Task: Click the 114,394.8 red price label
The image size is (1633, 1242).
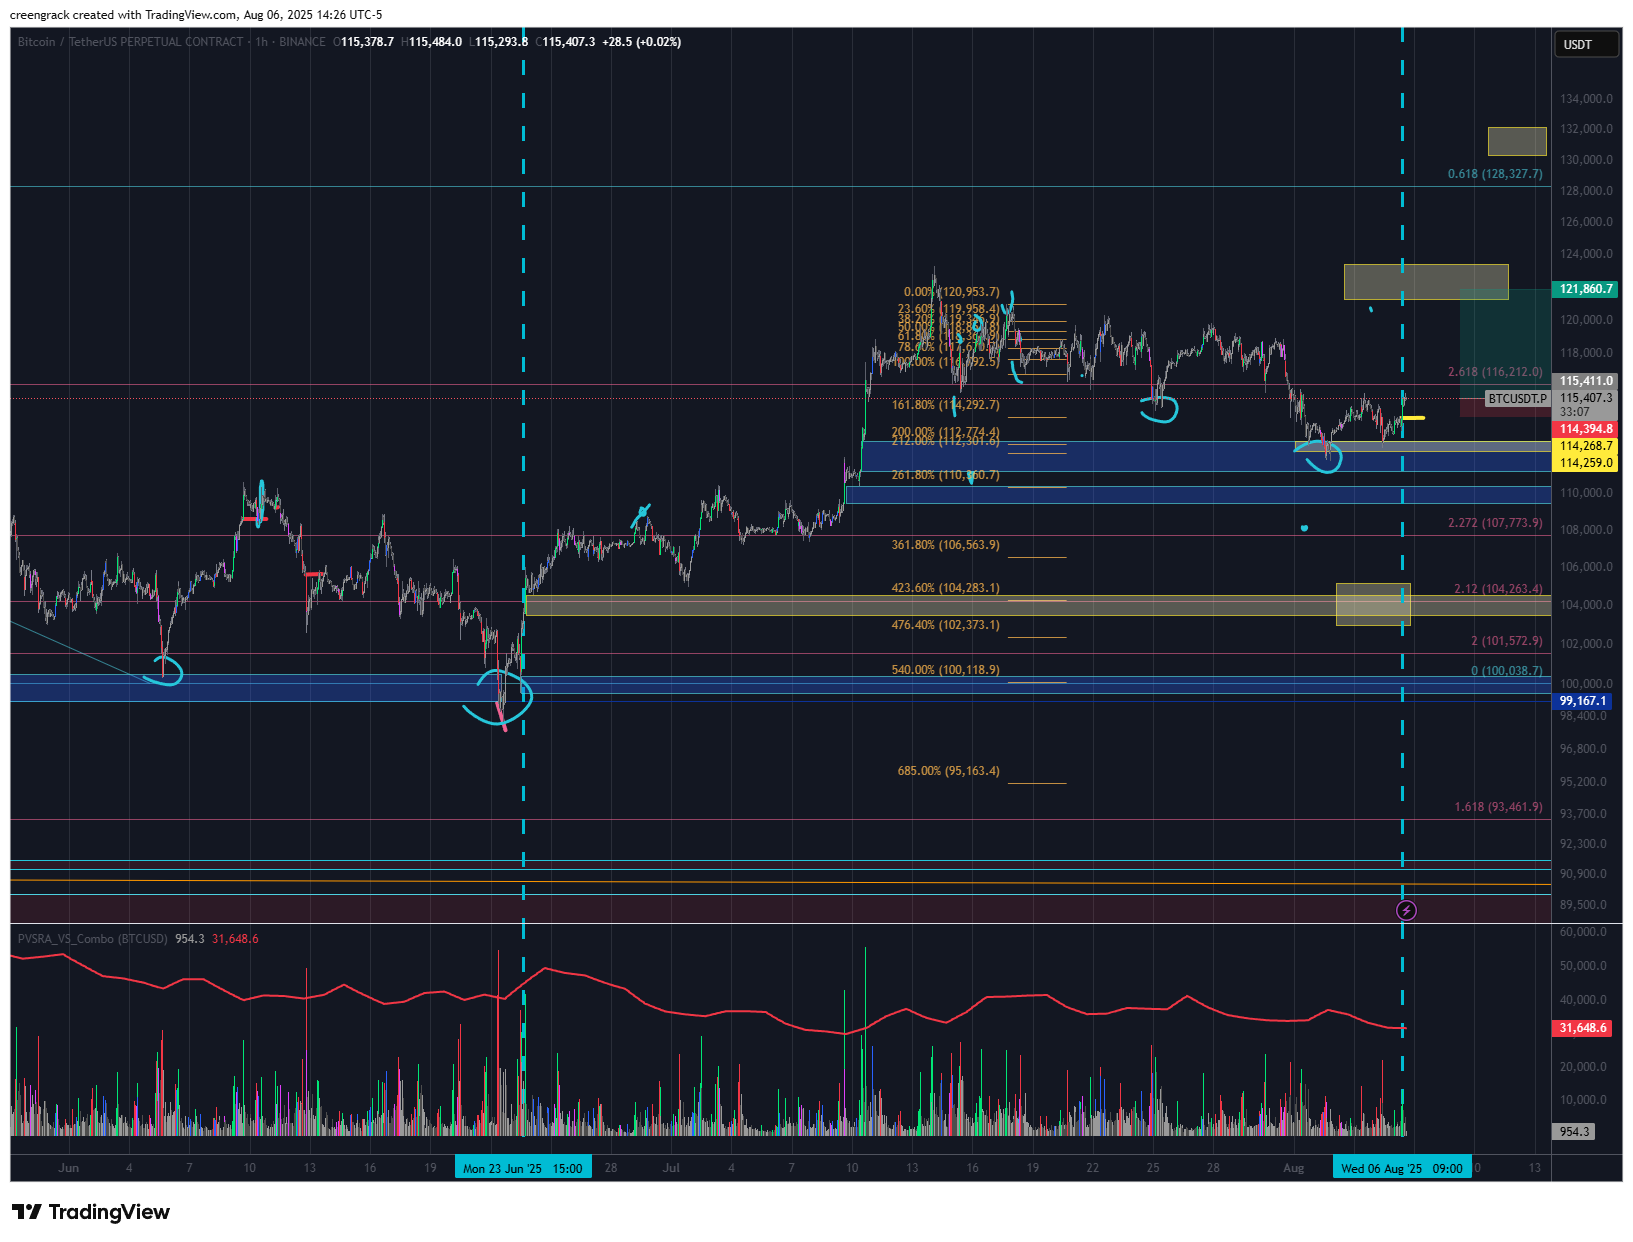Action: coord(1585,429)
